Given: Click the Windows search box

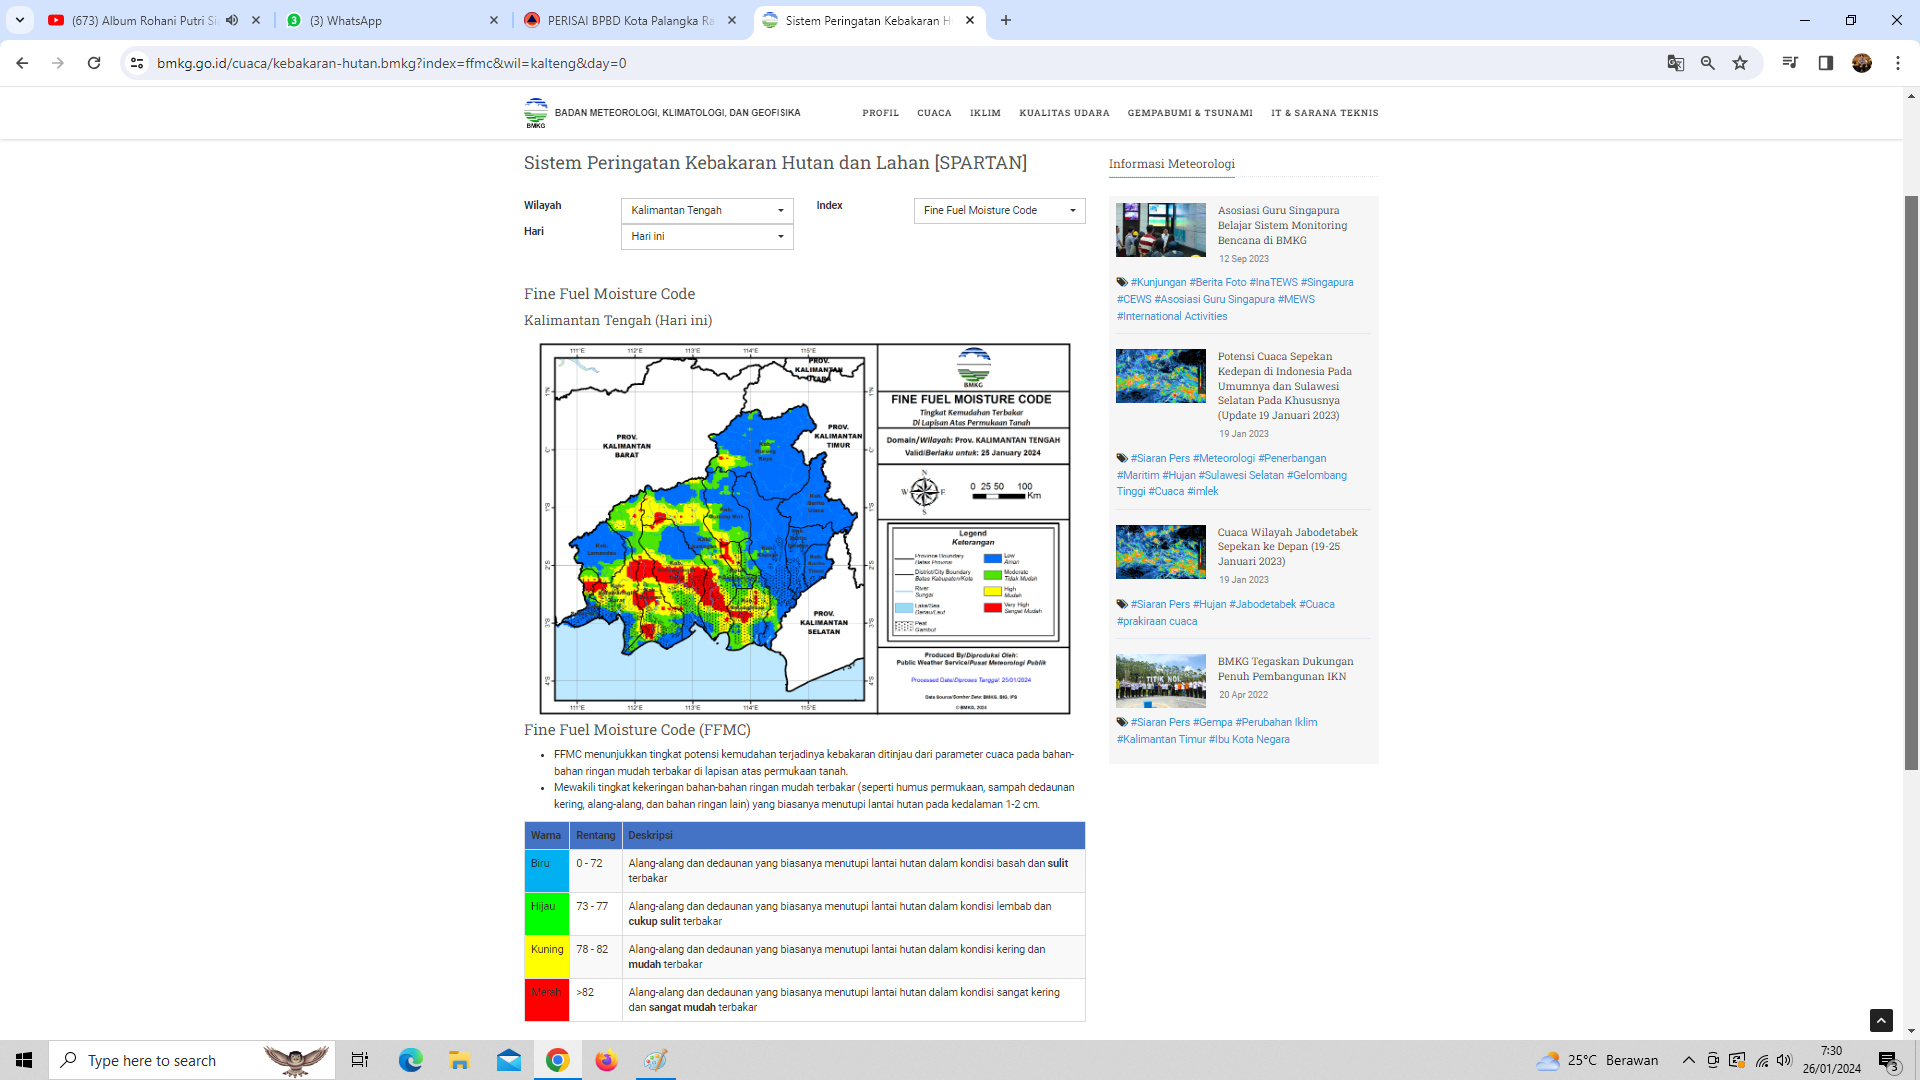Looking at the screenshot, I should click(192, 1060).
